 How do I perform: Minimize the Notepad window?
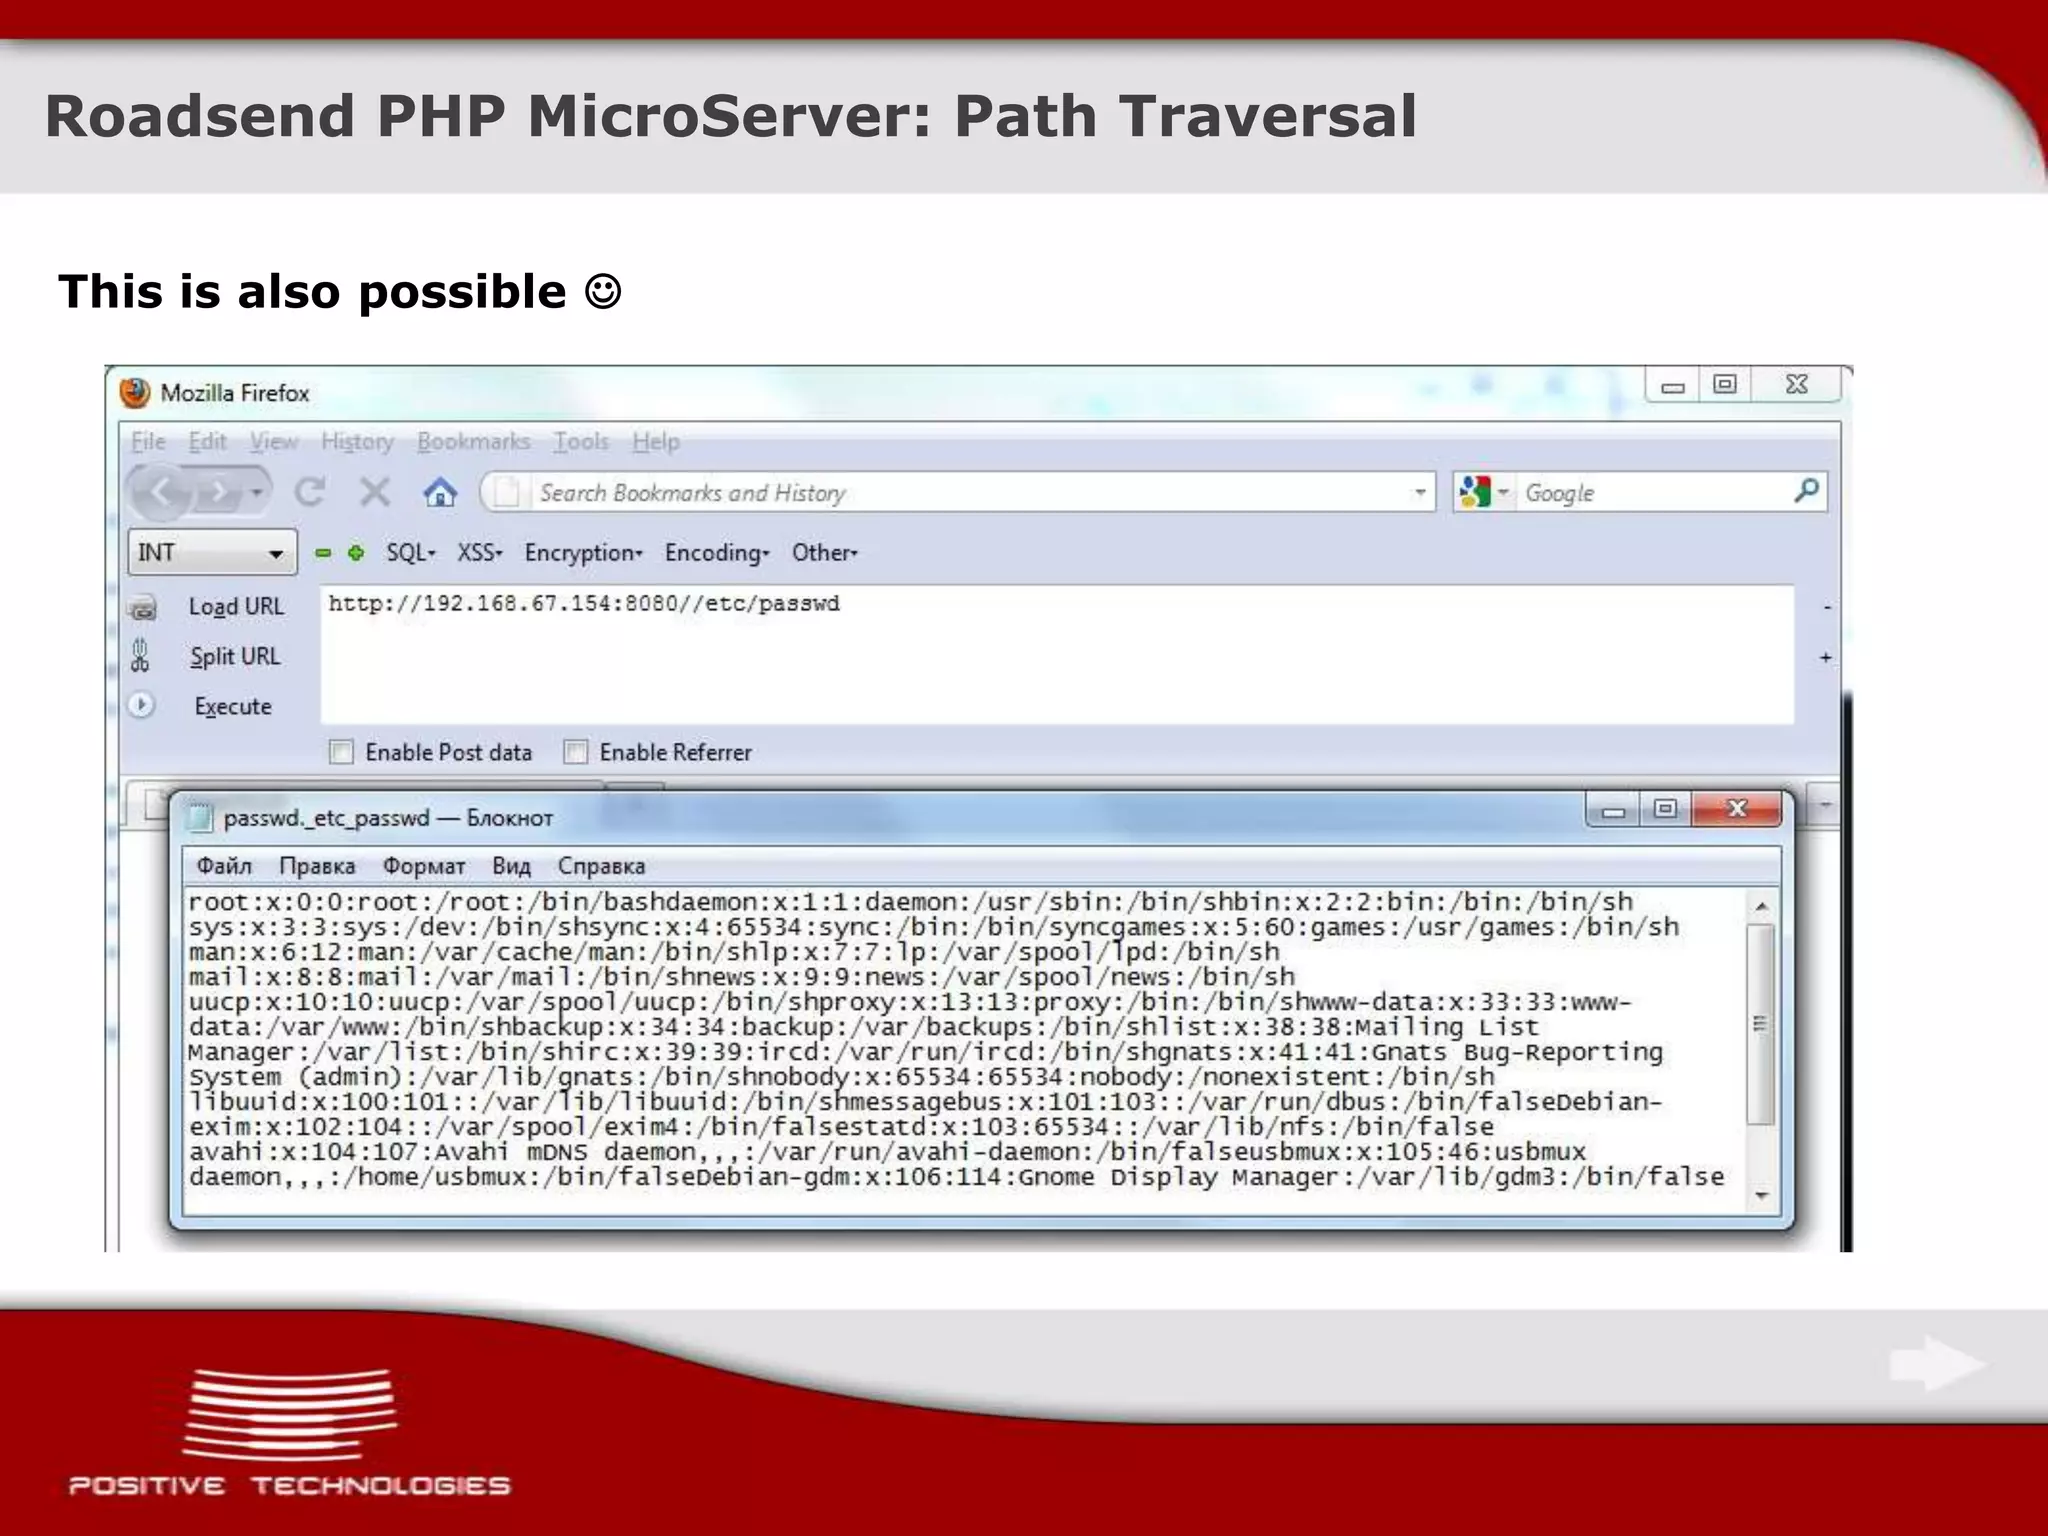pyautogui.click(x=1613, y=811)
